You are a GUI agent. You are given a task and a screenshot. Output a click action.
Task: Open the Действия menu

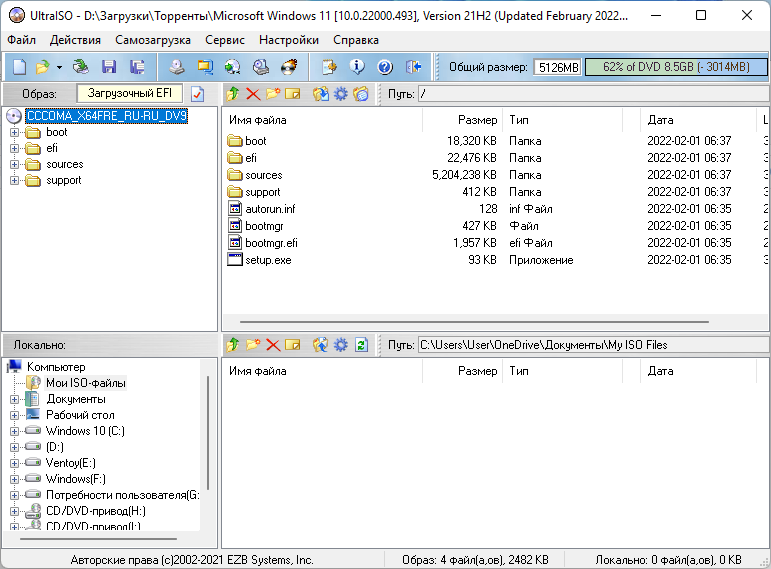click(x=75, y=40)
